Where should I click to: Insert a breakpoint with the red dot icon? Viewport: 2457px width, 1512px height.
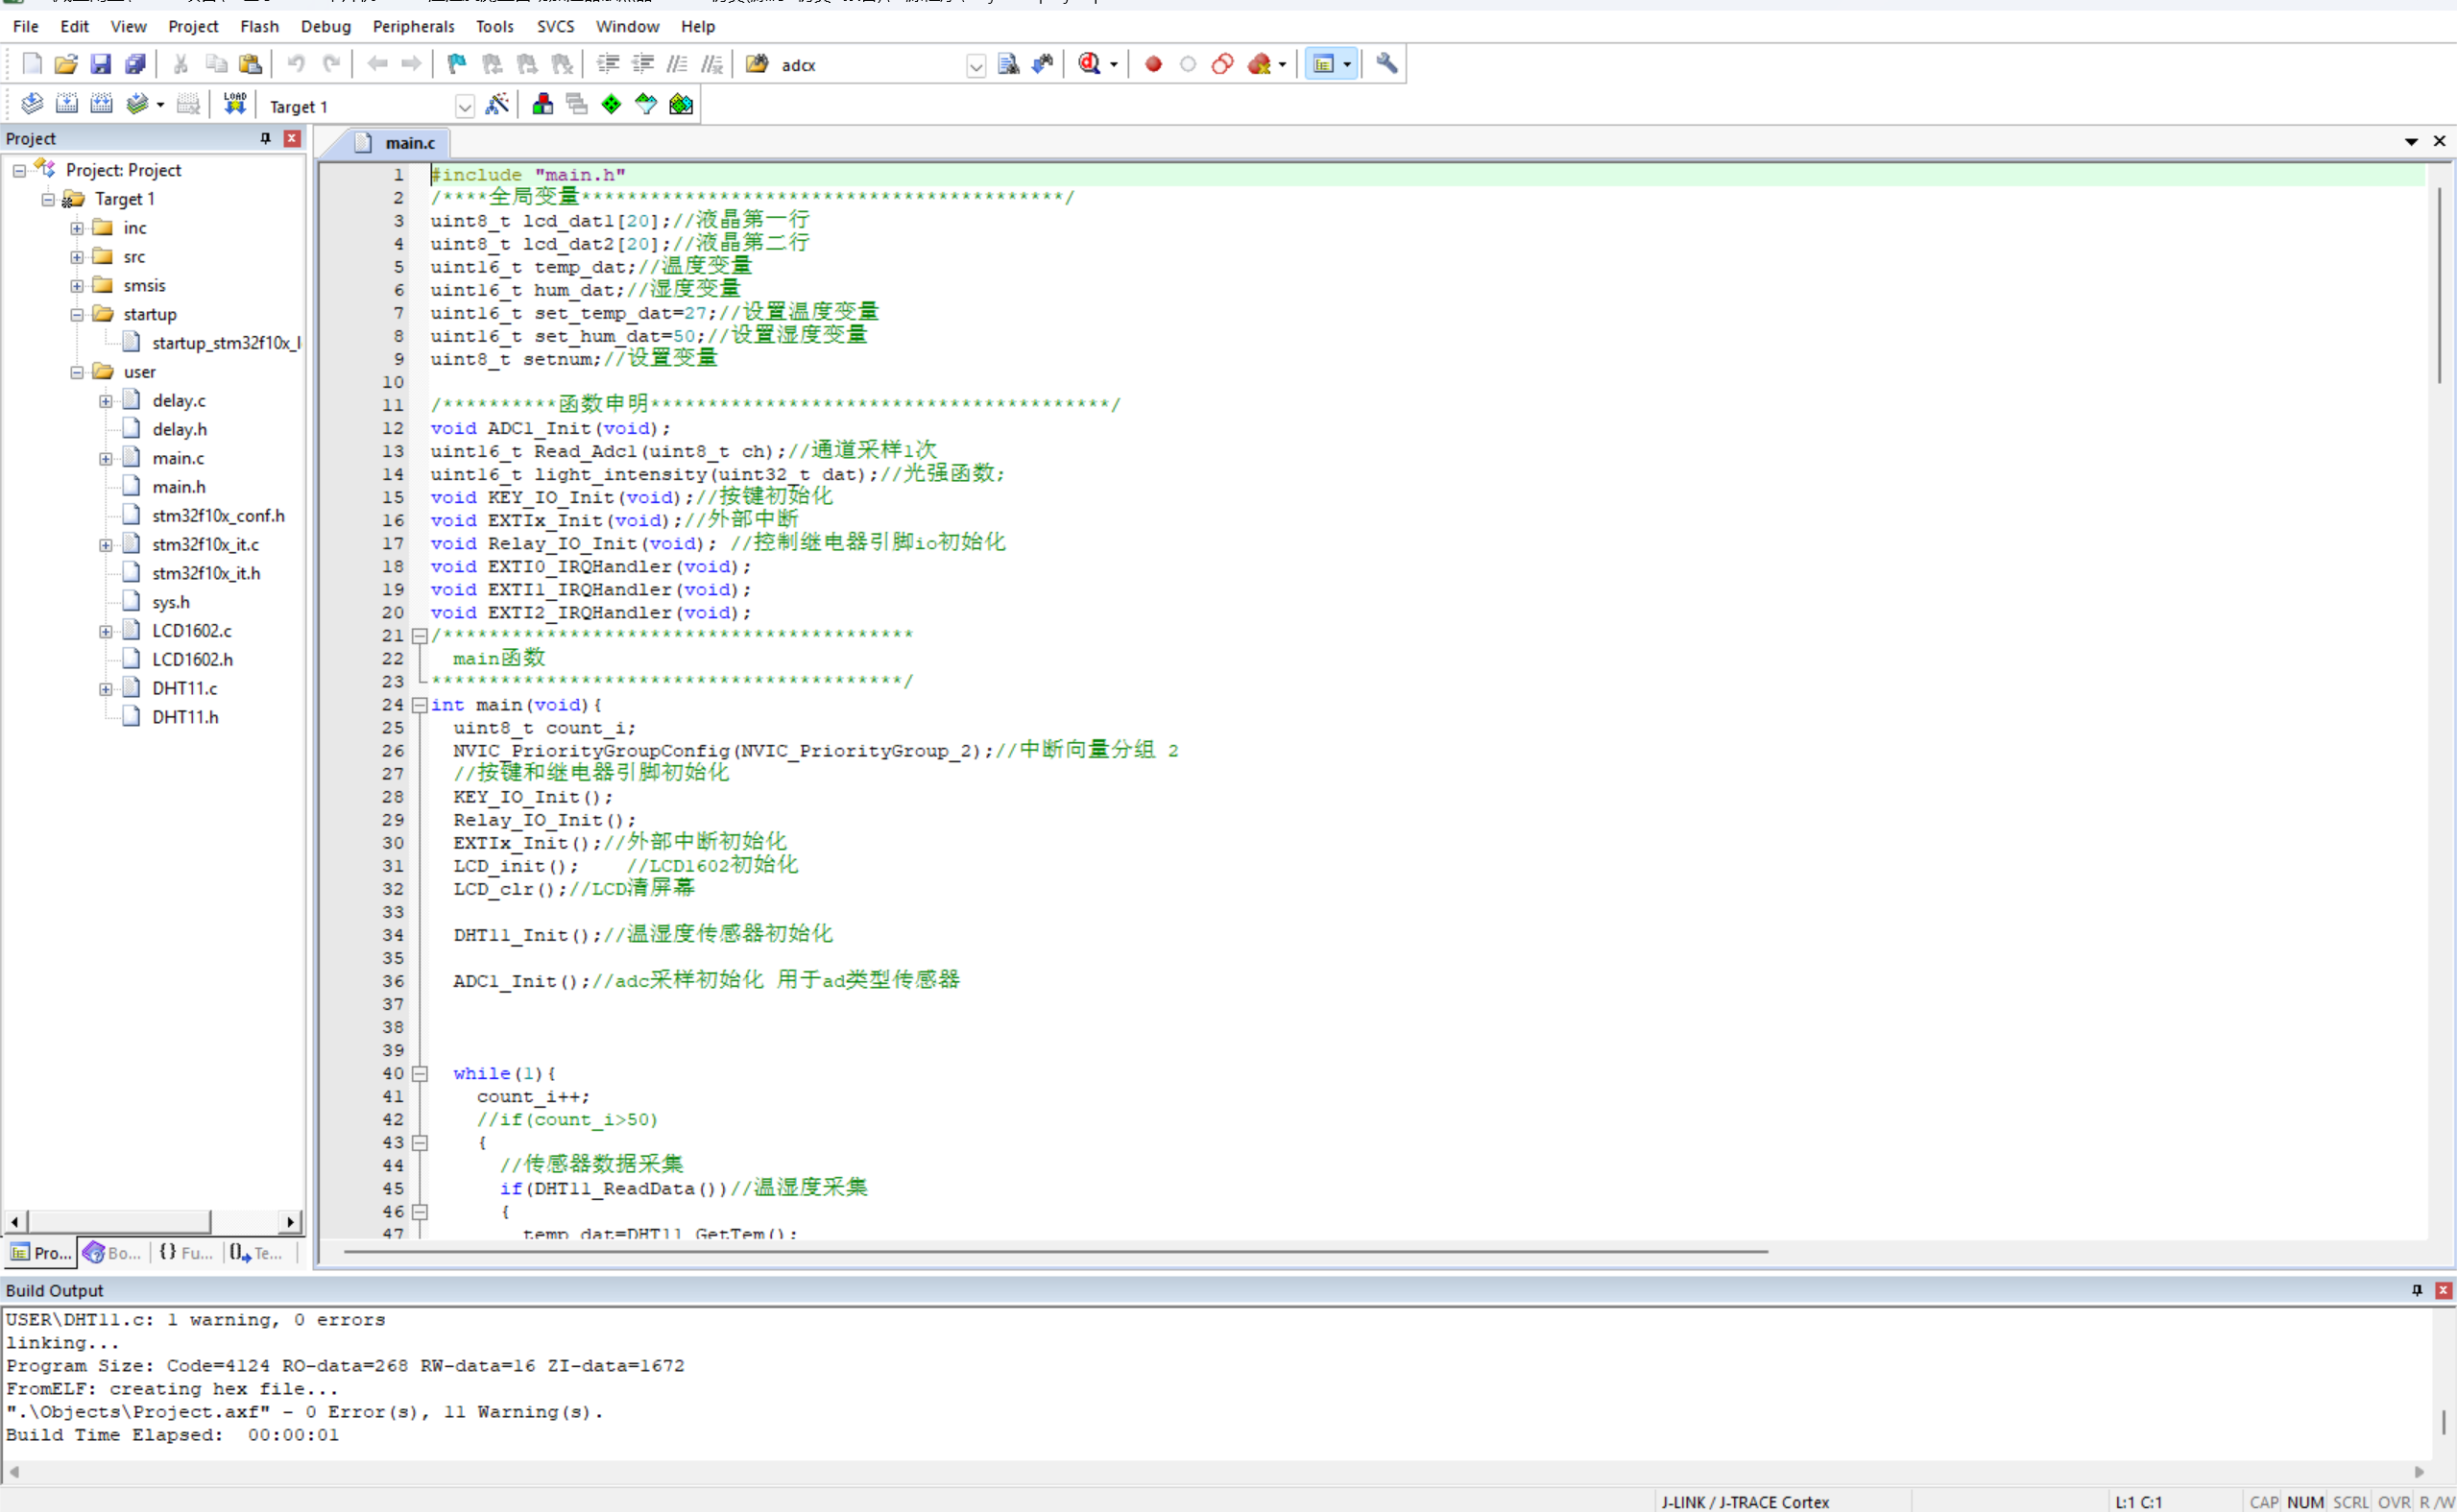tap(1153, 64)
